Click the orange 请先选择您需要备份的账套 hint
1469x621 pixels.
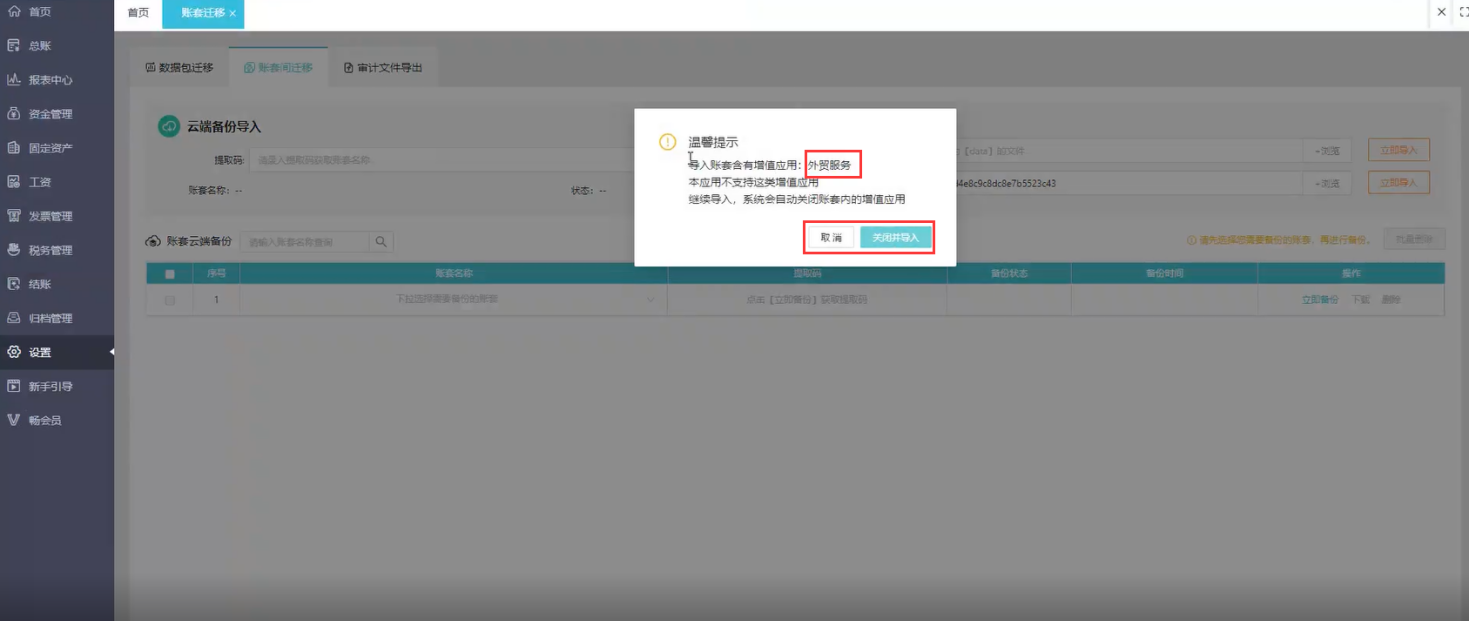coord(1280,240)
